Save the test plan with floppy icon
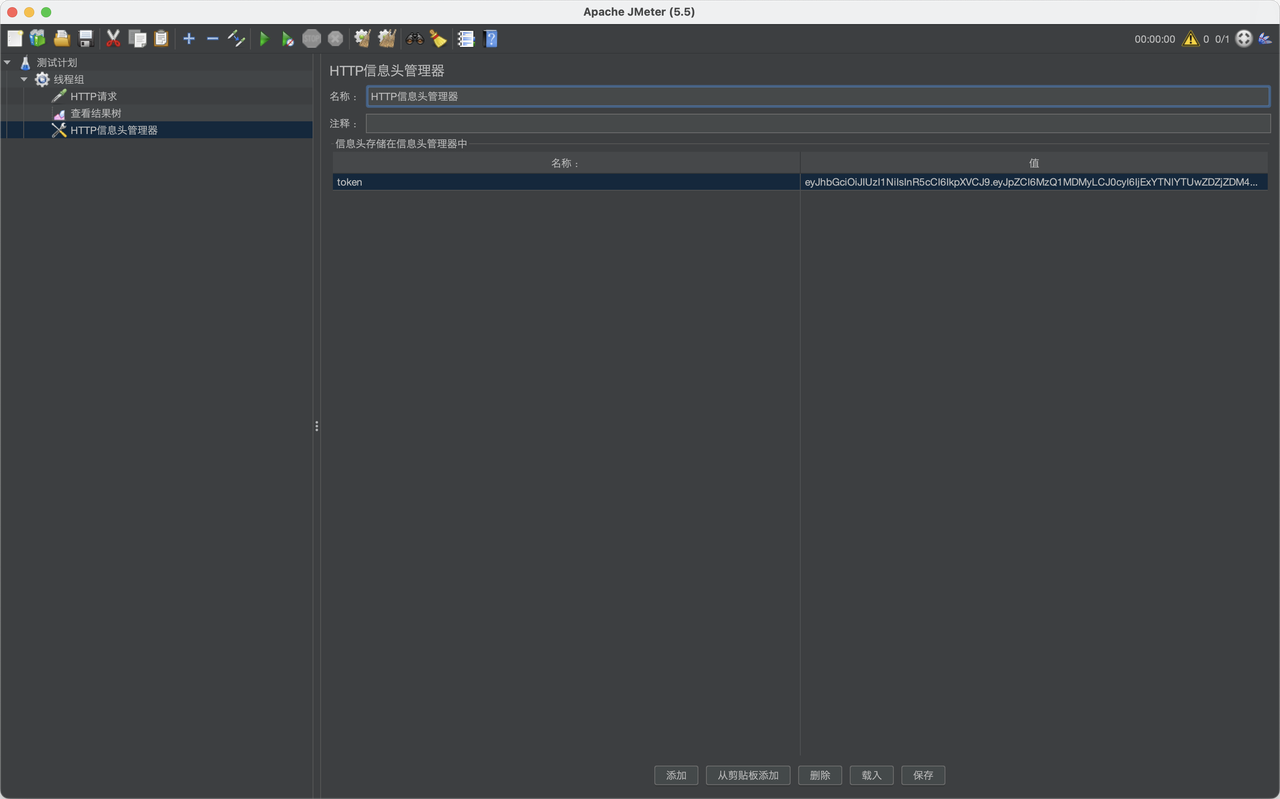Viewport: 1280px width, 799px height. tap(86, 38)
